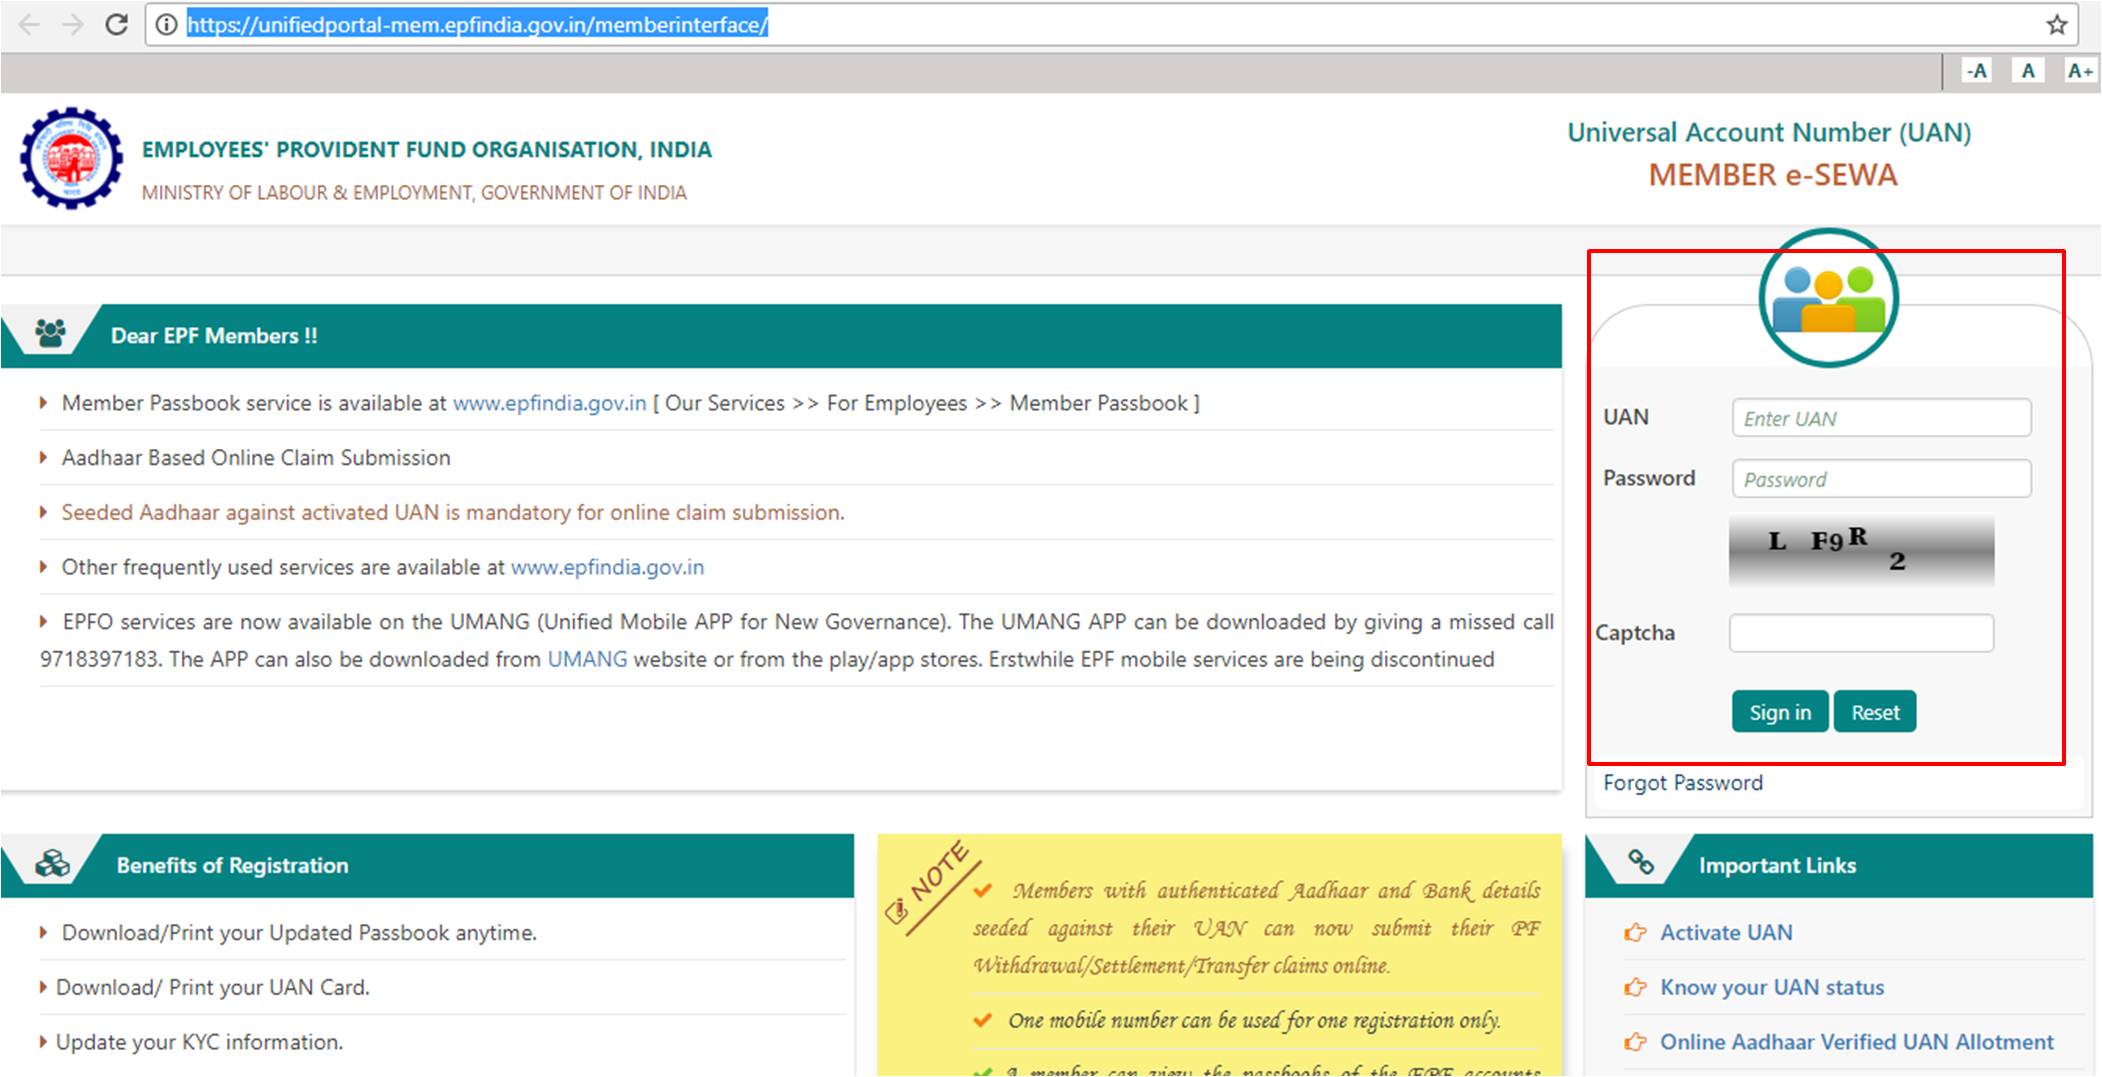Viewport: 2102px width, 1077px height.
Task: Click the browser back arrow
Action: pyautogui.click(x=29, y=24)
